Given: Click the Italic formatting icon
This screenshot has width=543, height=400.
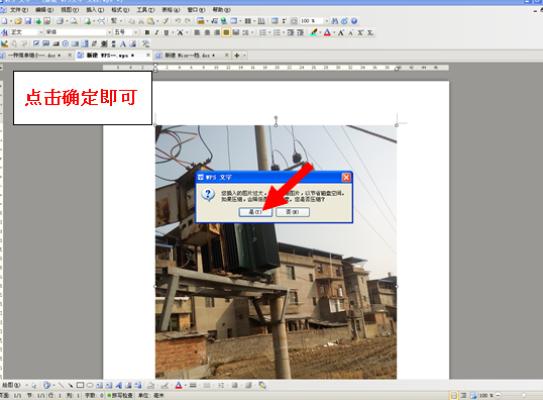Looking at the screenshot, I should (x=157, y=33).
